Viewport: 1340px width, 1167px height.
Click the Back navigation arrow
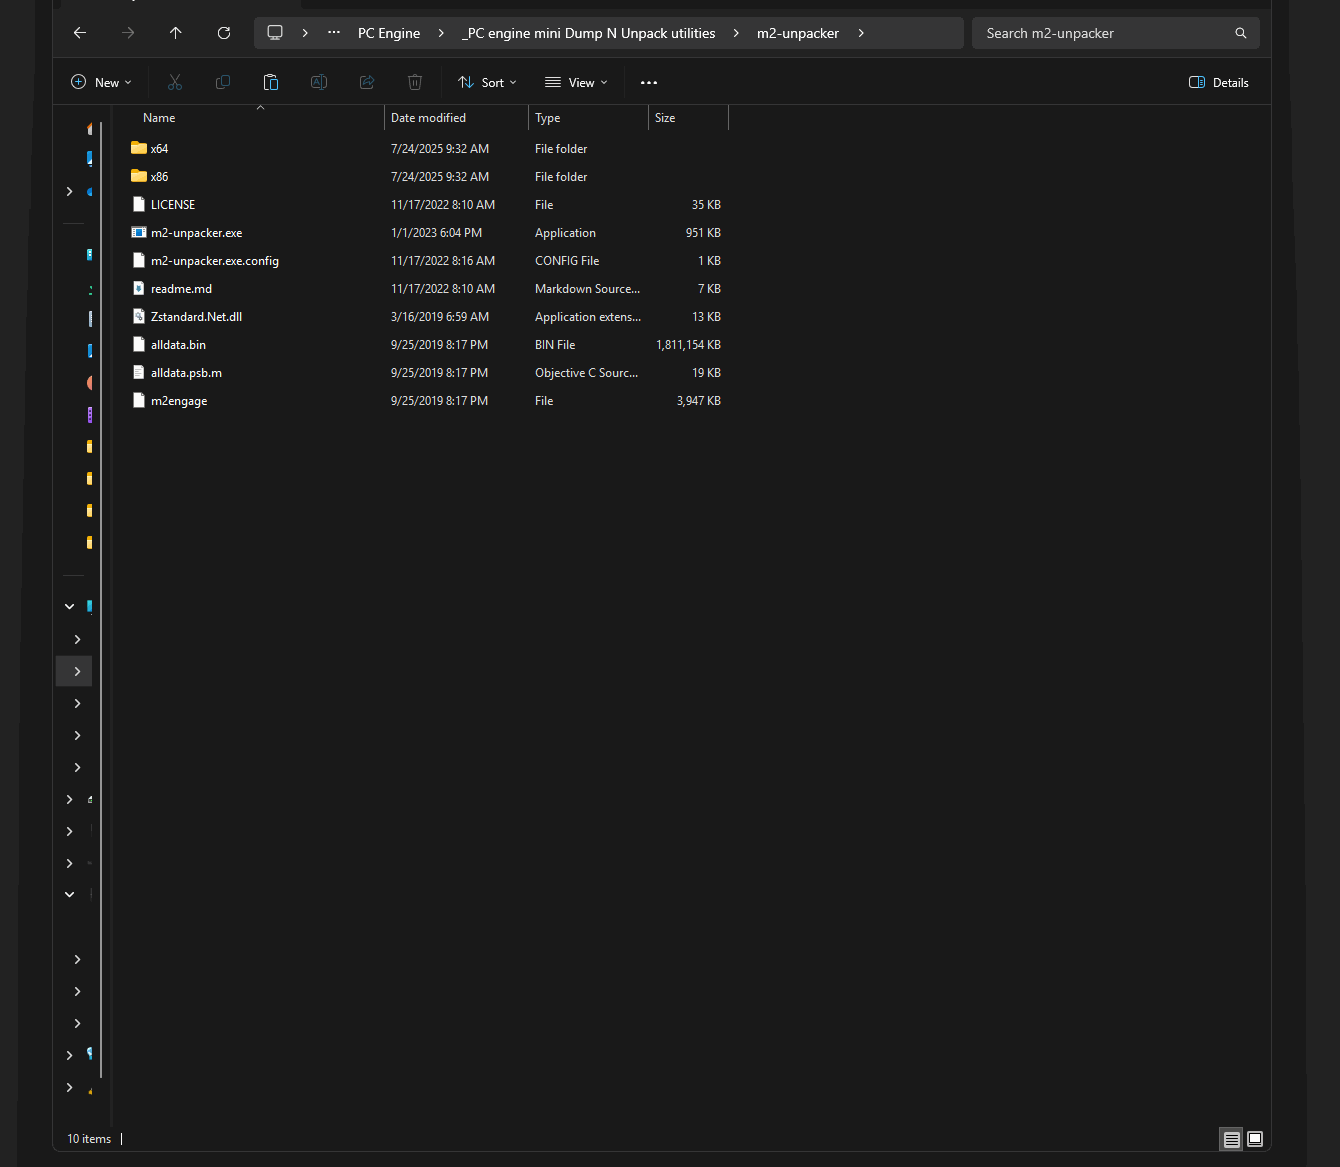coord(80,33)
